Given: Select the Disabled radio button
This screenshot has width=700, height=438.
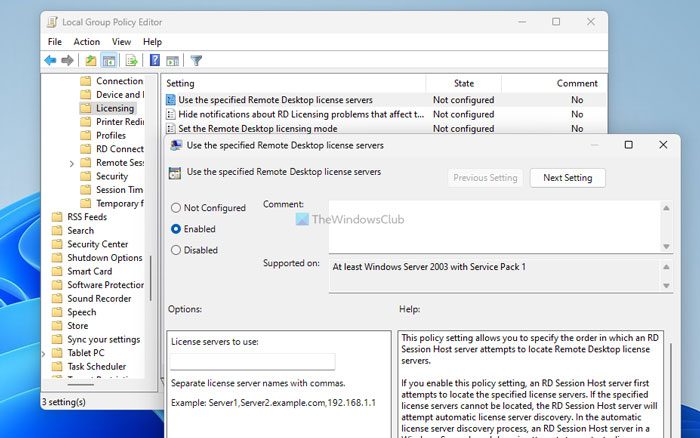Looking at the screenshot, I should [x=176, y=250].
